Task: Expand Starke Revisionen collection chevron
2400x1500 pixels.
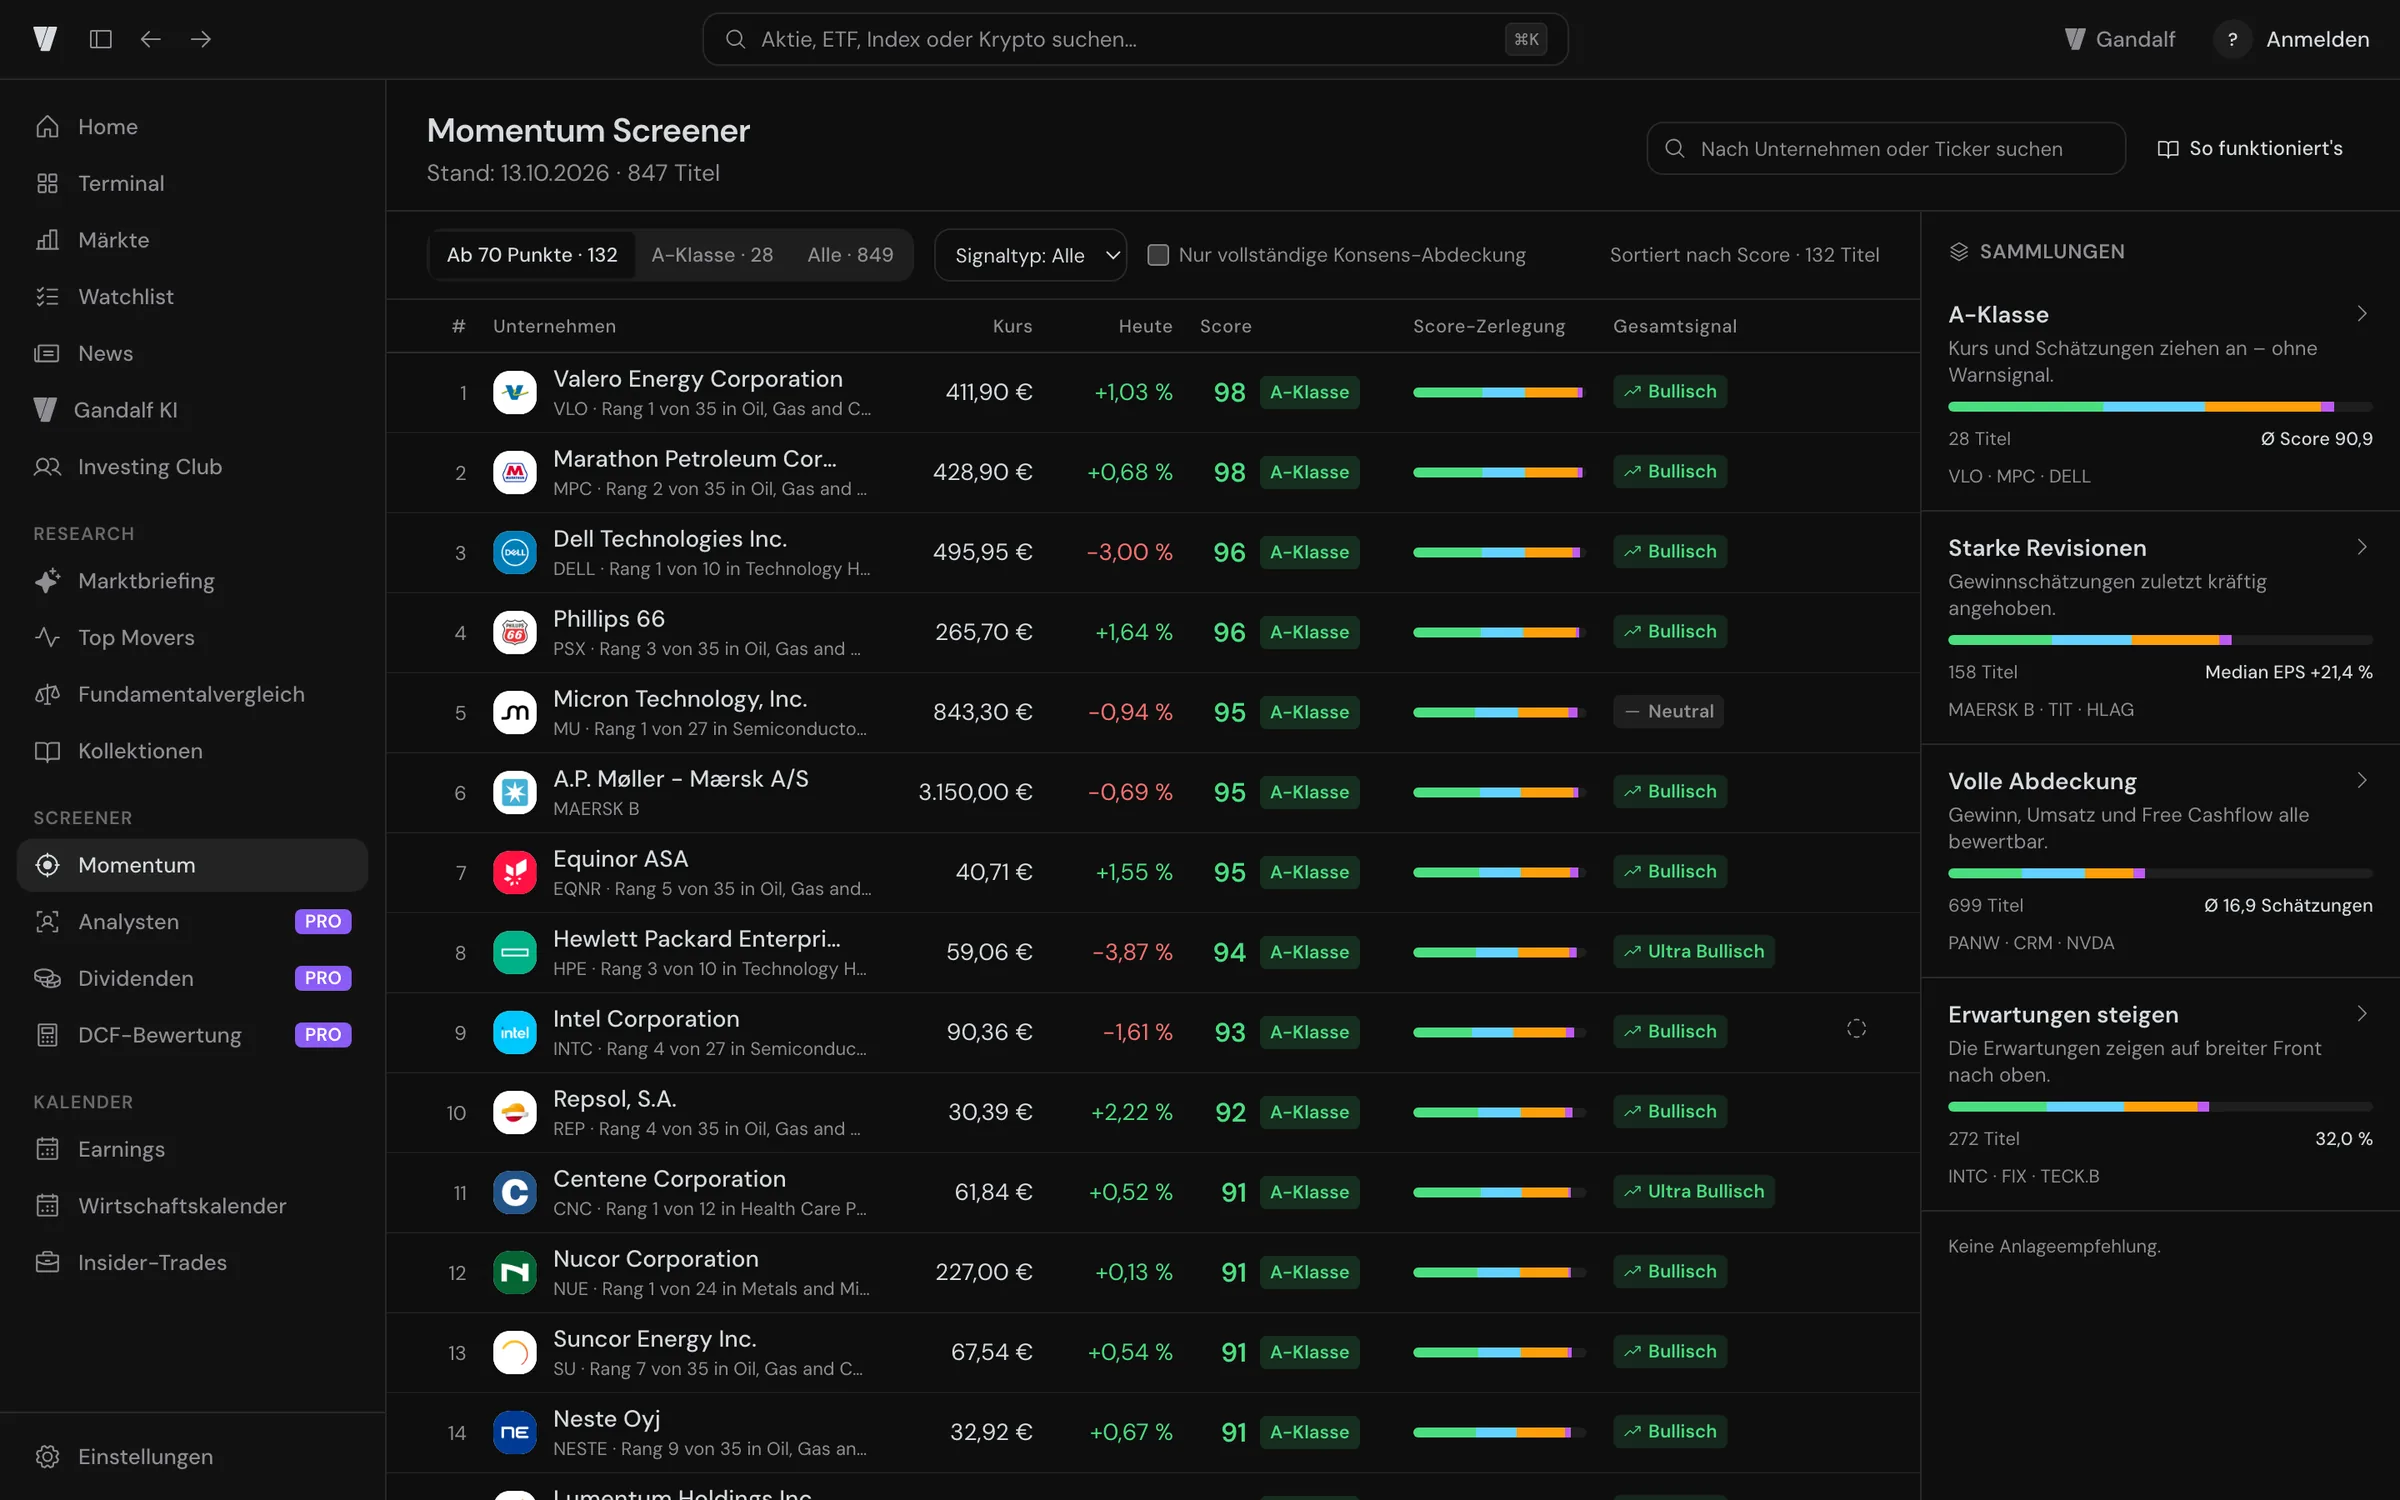Action: tap(2361, 547)
